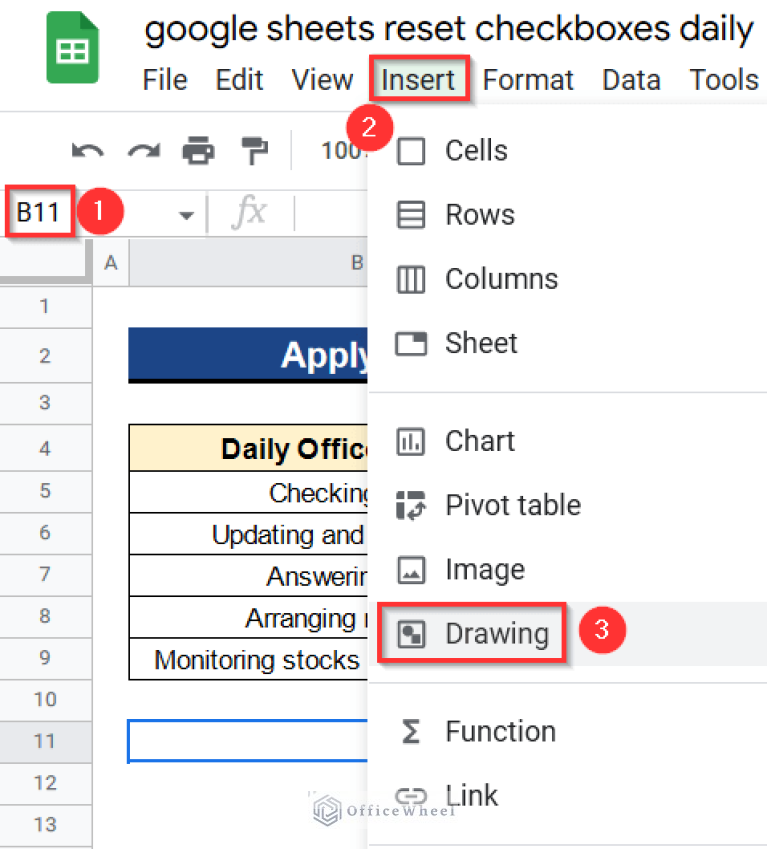Click the Chart icon in Insert menu
The height and width of the screenshot is (849, 767).
point(413,441)
